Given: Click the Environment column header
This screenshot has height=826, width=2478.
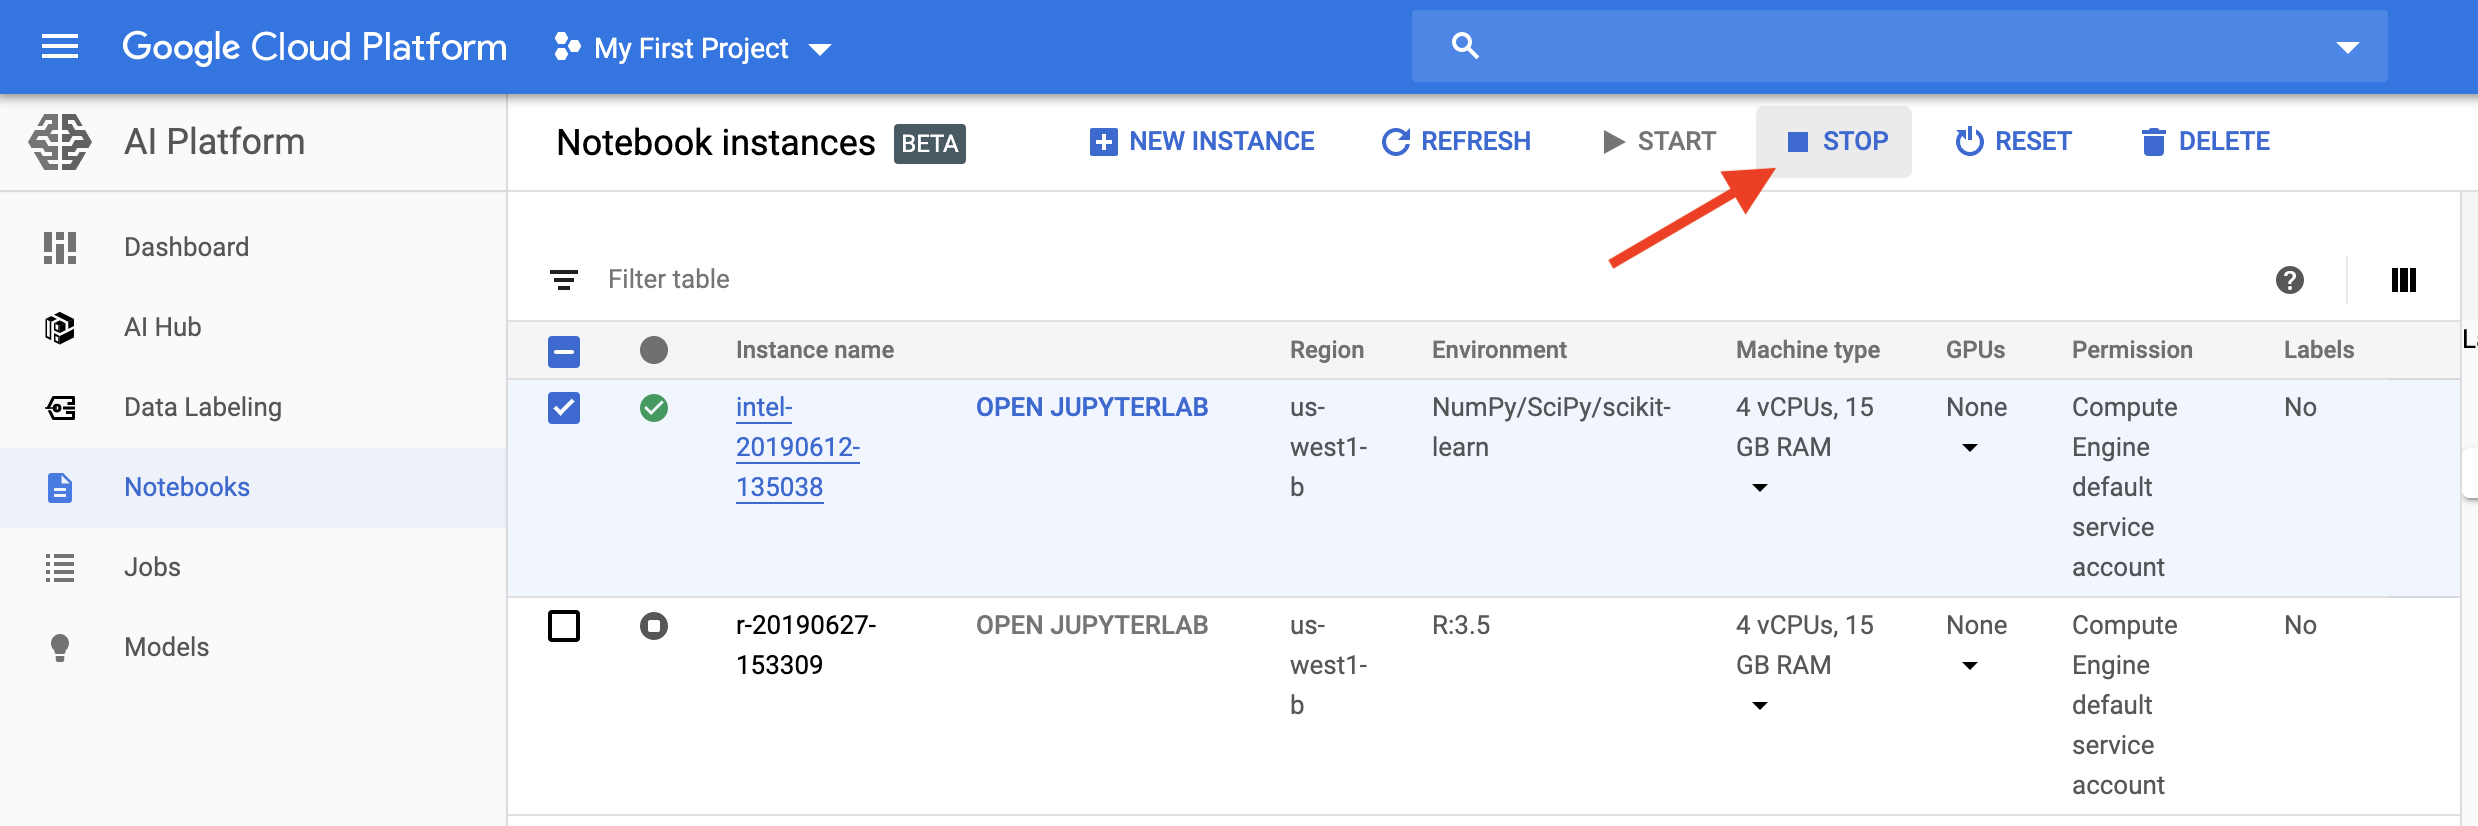Looking at the screenshot, I should [1499, 350].
